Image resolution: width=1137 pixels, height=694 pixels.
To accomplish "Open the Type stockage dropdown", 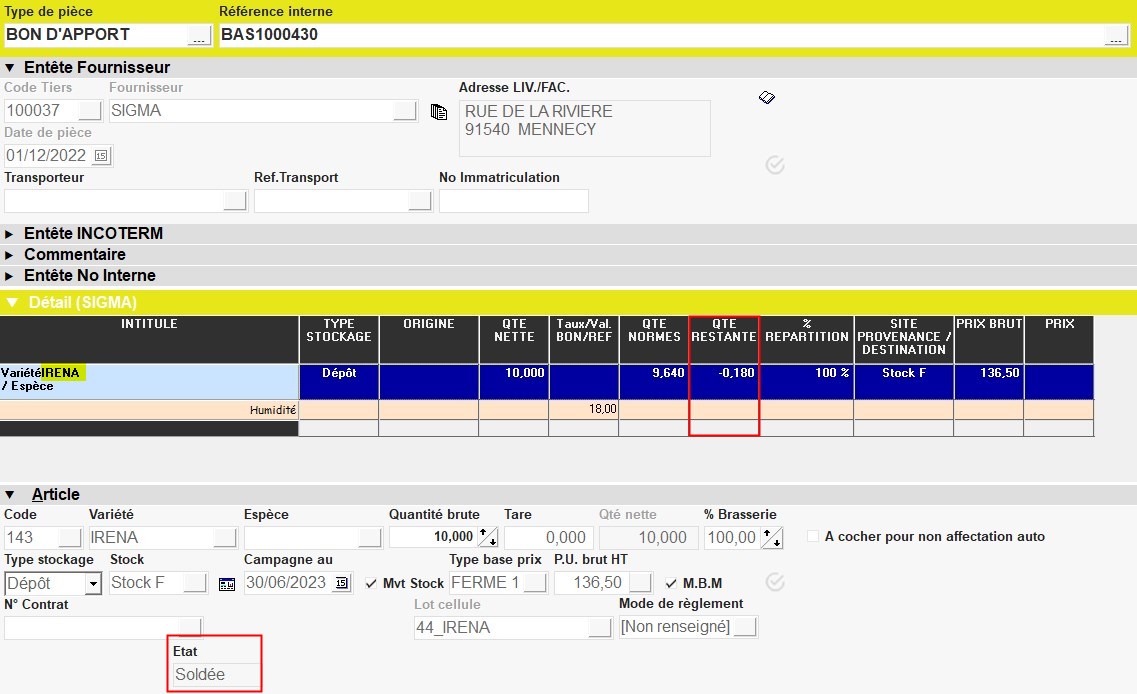I will pyautogui.click(x=93, y=583).
